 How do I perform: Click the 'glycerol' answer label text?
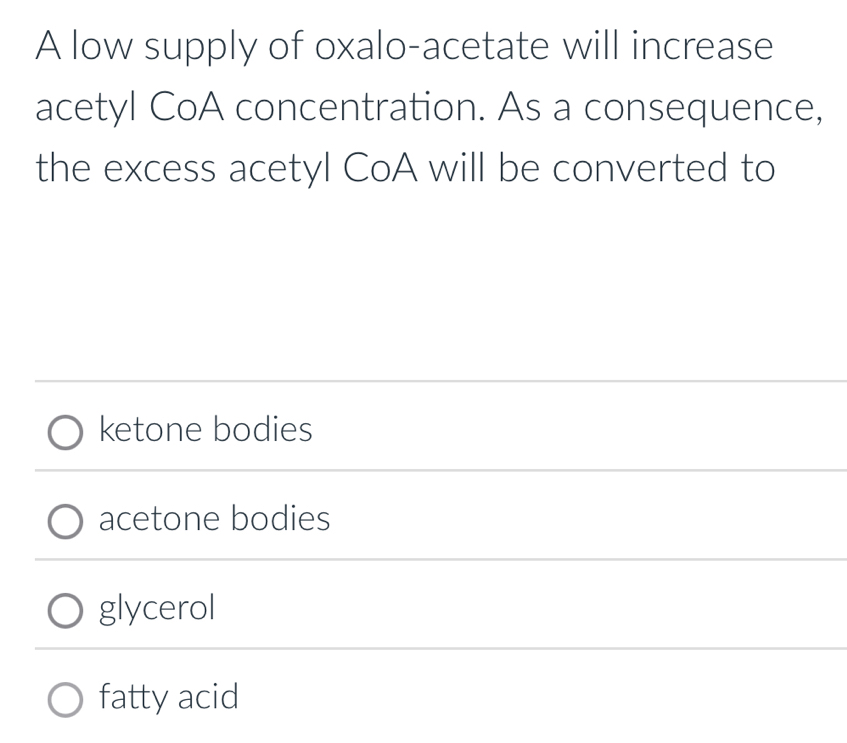[157, 608]
